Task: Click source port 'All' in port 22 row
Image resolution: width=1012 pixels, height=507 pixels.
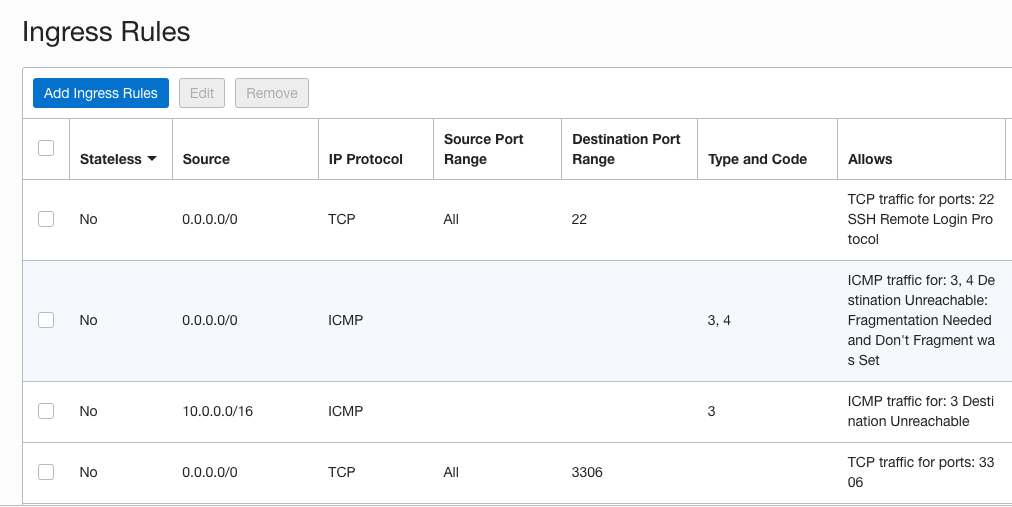Action: 451,219
